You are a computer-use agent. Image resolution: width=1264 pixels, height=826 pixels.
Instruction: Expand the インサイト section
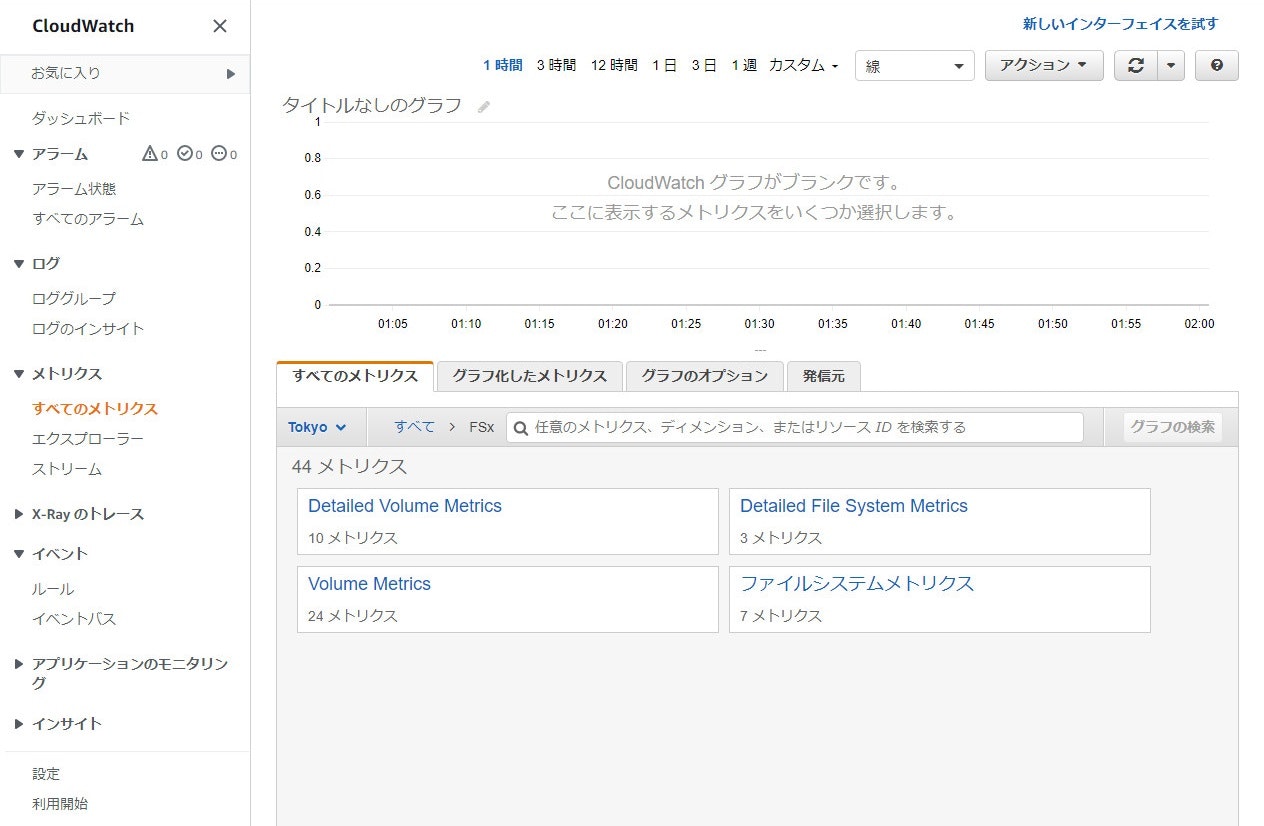[19, 724]
